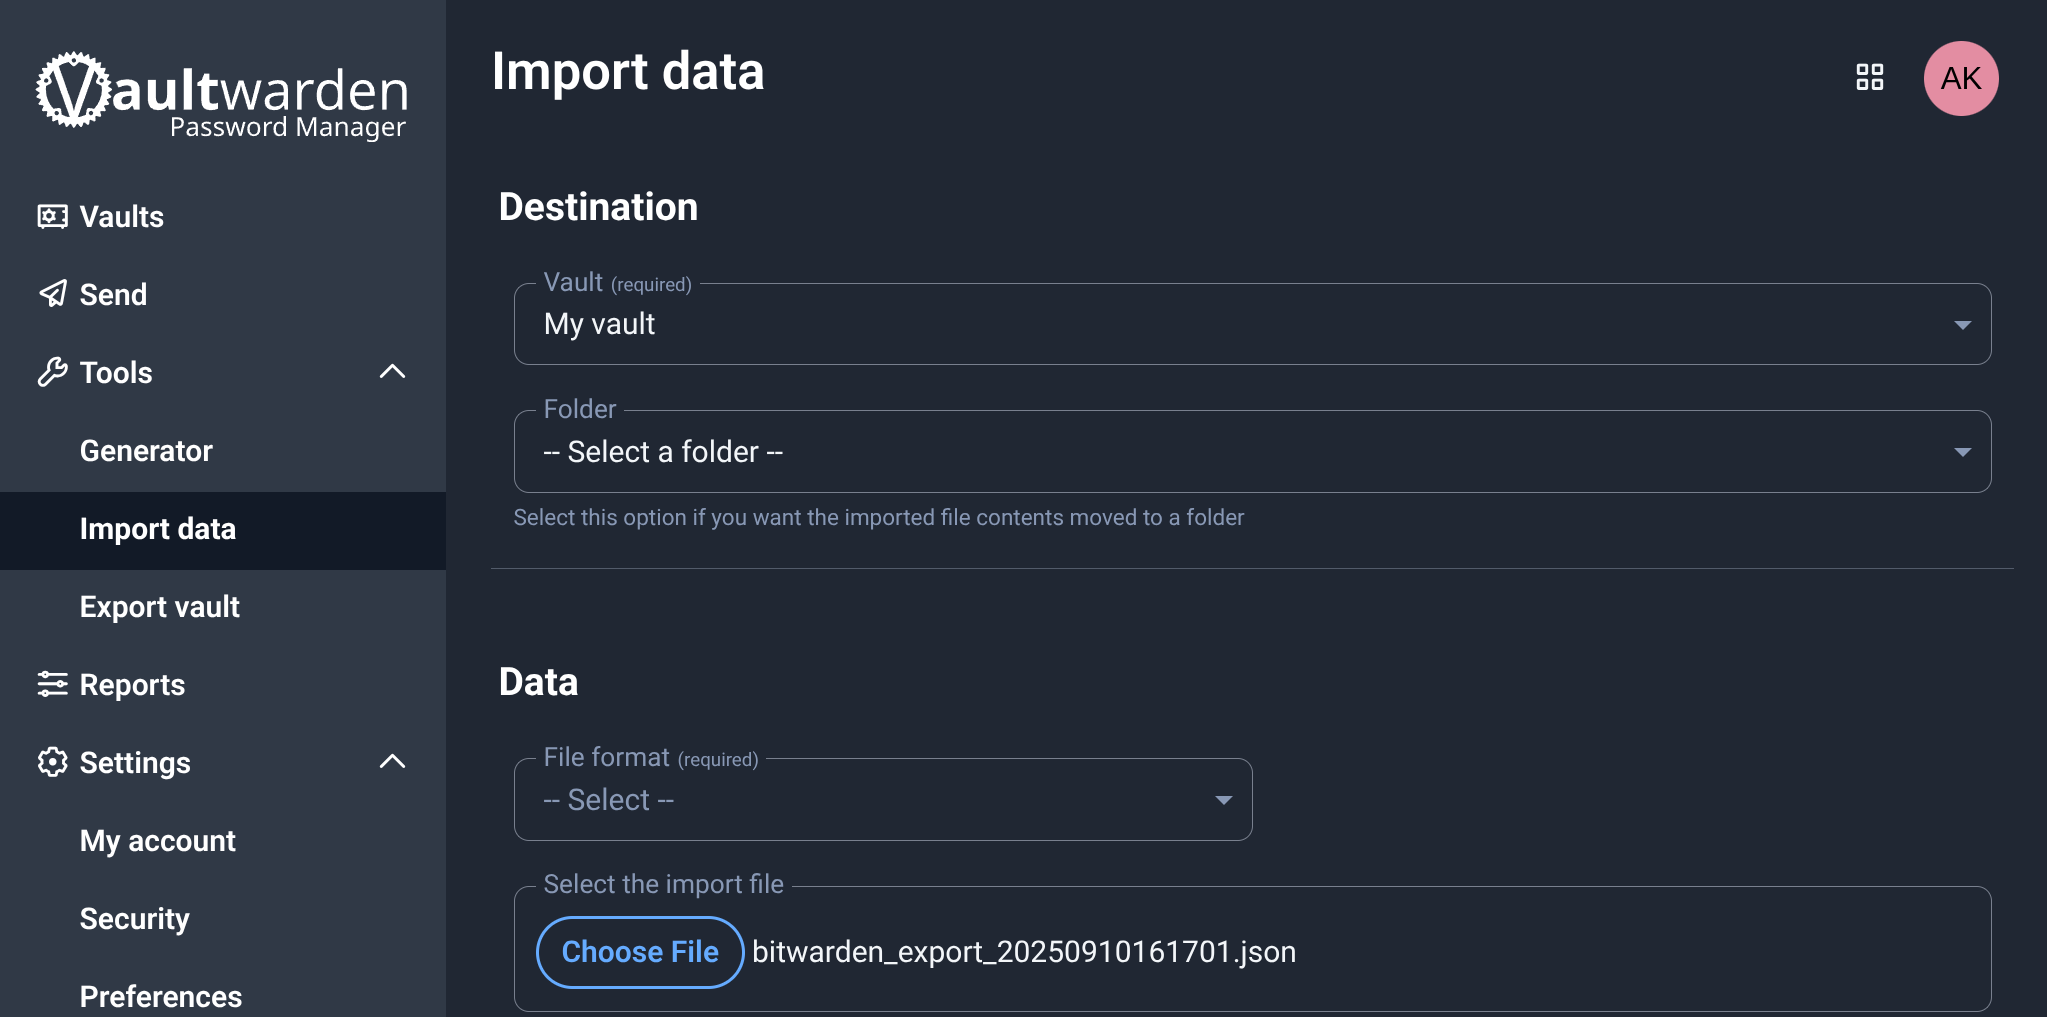
Task: Open the Vault dropdown showing My vault
Action: click(x=1251, y=324)
